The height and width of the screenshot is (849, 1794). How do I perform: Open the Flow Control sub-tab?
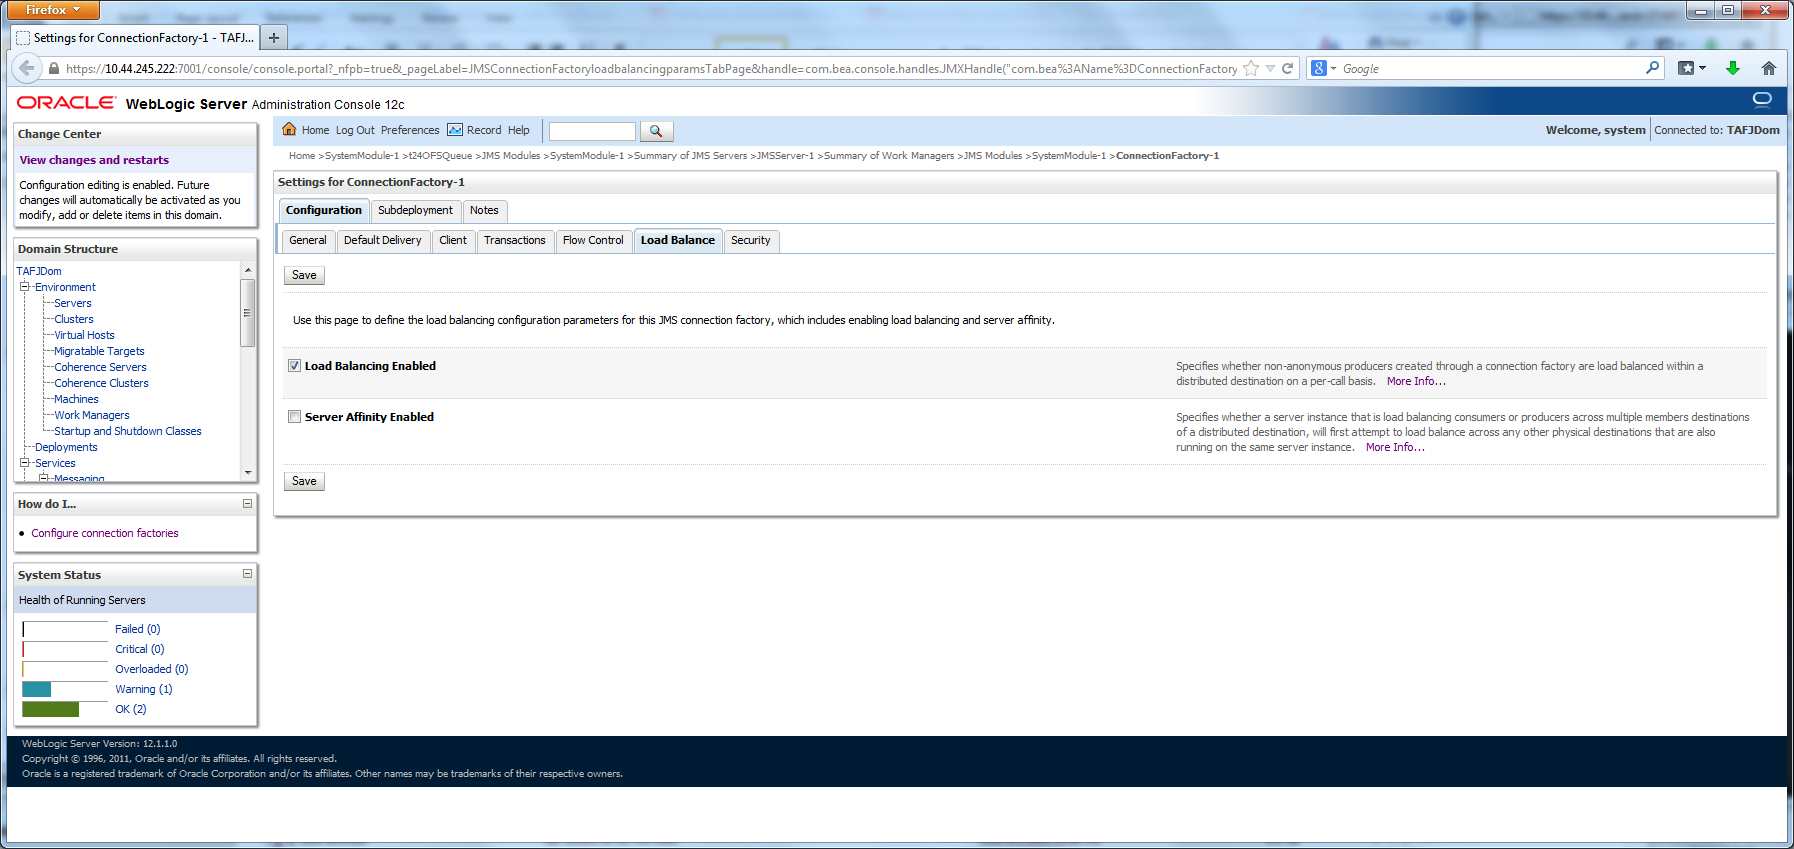[593, 240]
